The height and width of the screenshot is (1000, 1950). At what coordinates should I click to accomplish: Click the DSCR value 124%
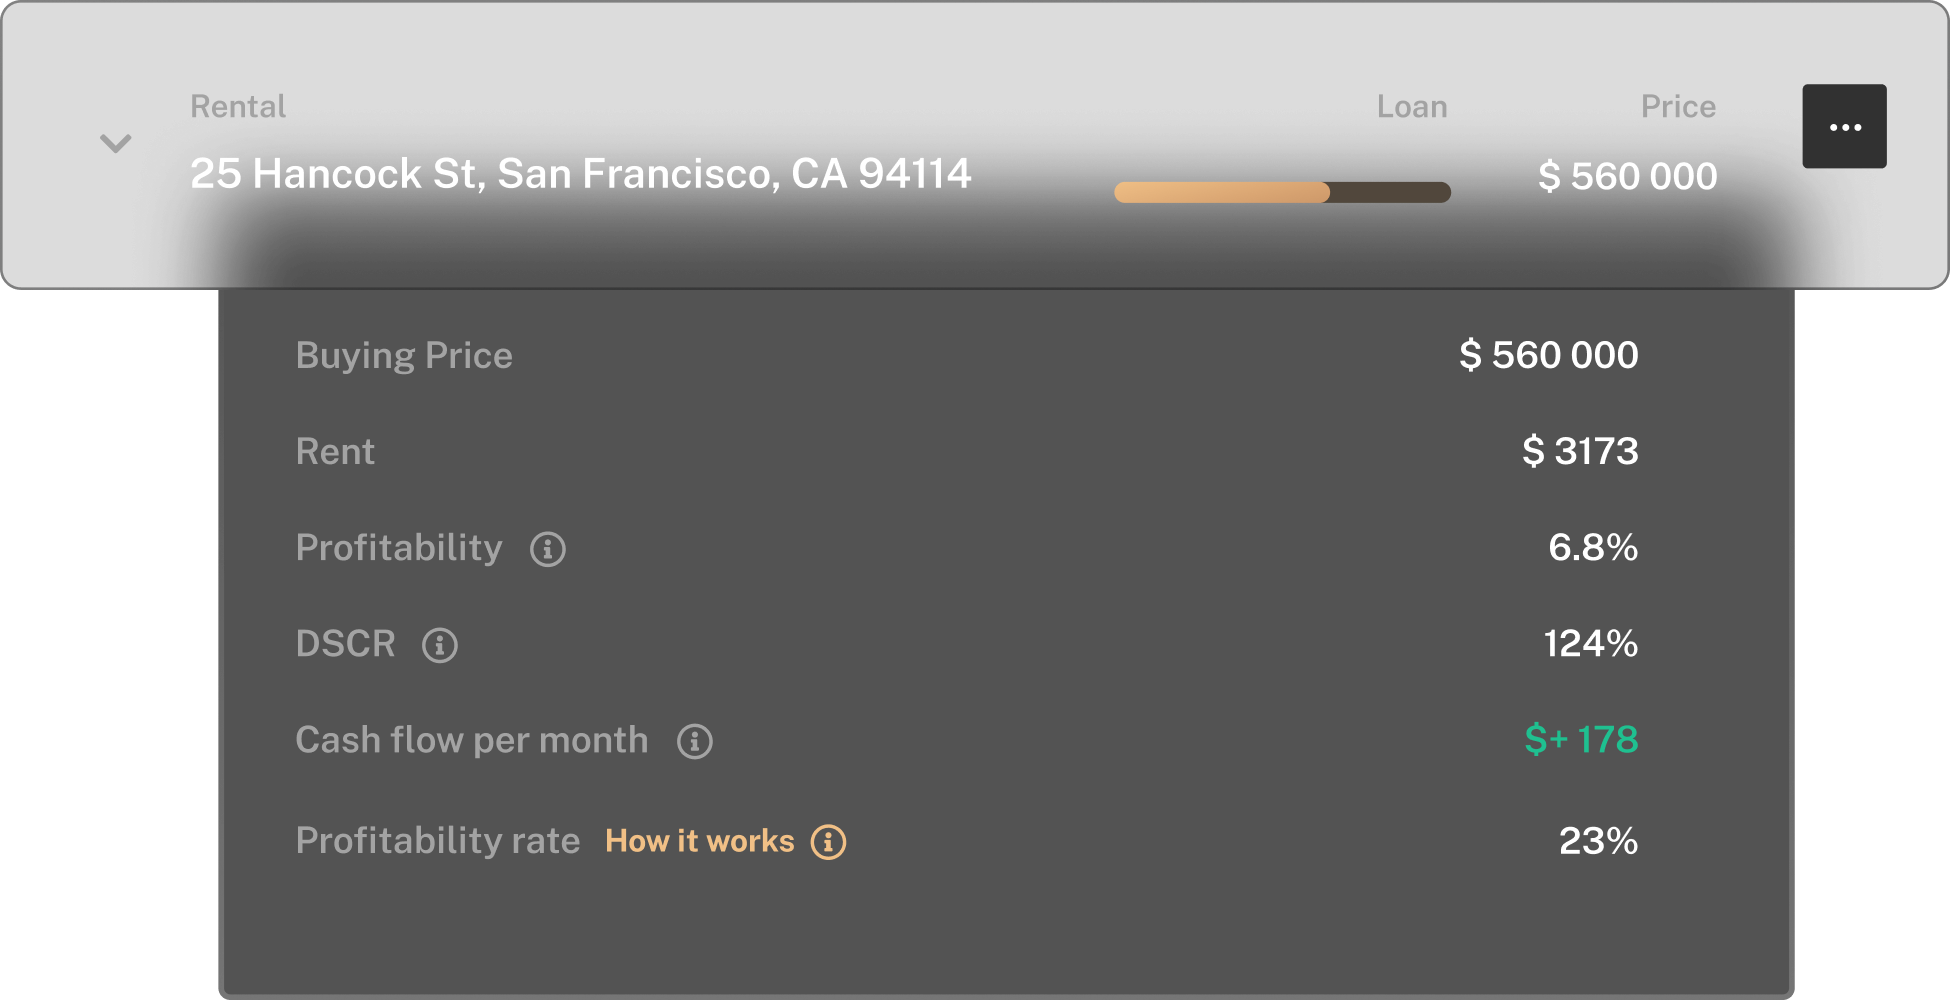tap(1590, 643)
